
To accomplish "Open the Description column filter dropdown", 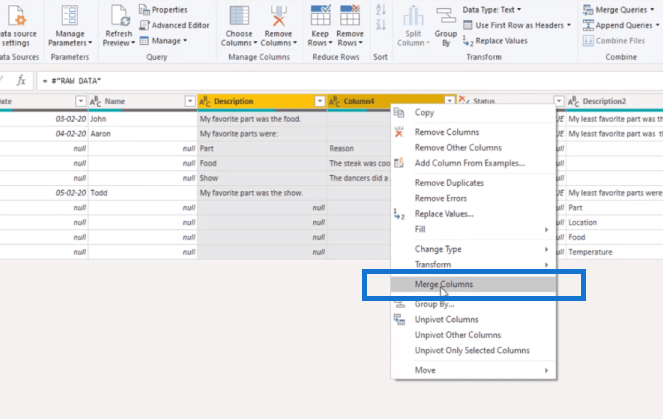I will click(320, 101).
